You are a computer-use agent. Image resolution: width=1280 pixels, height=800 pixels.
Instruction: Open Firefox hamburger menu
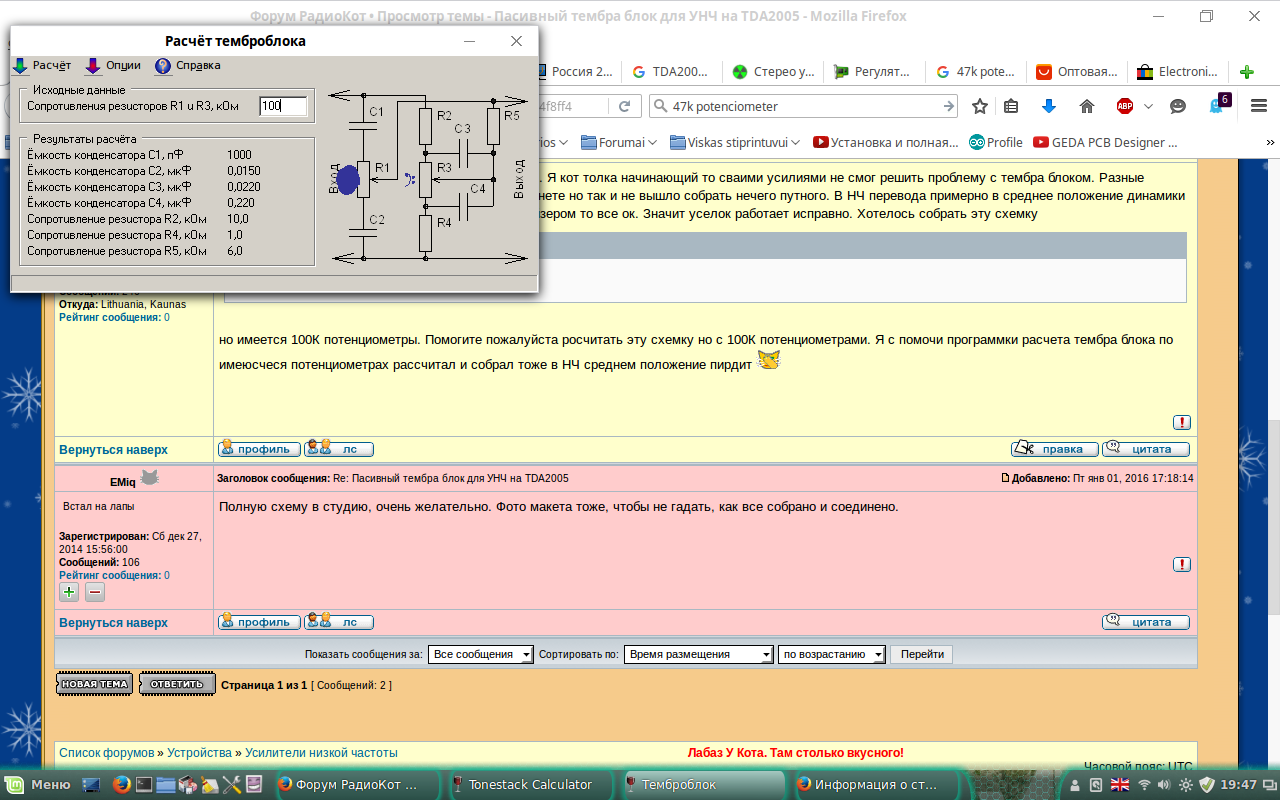(x=1259, y=106)
